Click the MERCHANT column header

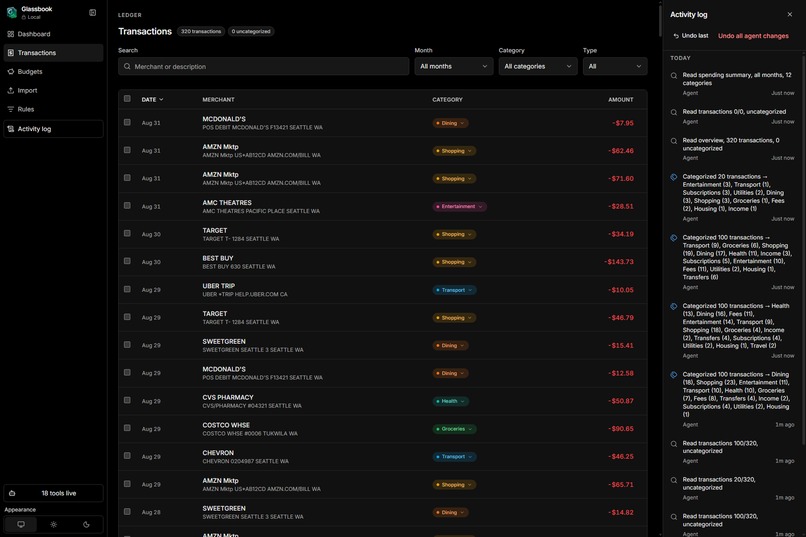pos(218,100)
